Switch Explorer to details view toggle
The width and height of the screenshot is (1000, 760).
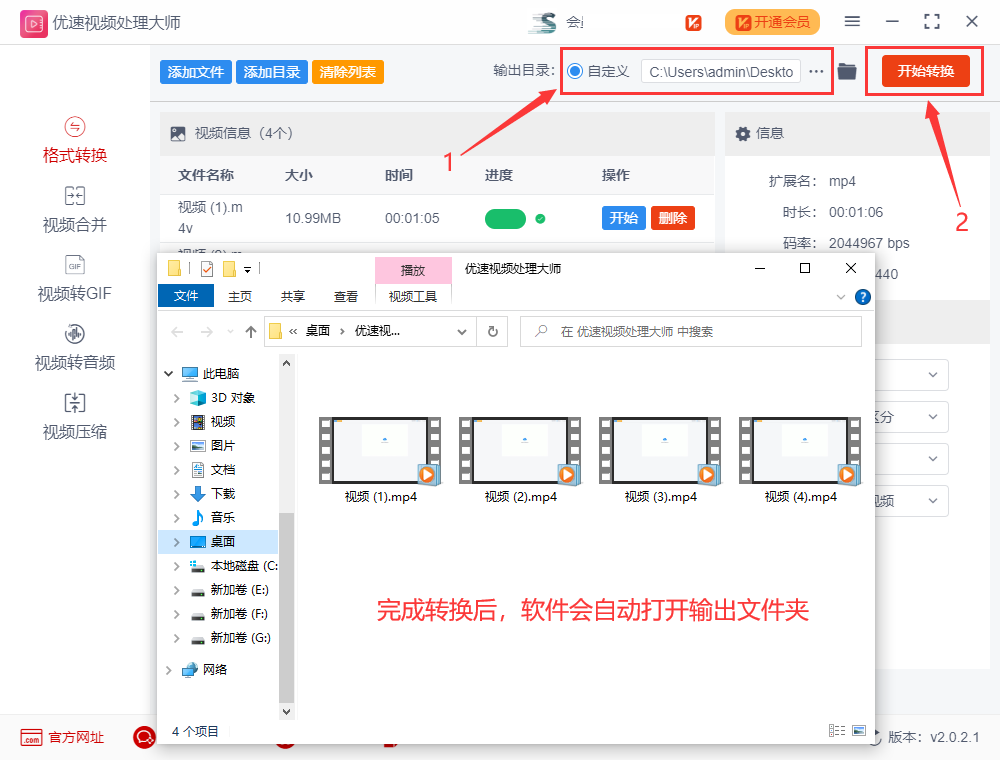[836, 730]
